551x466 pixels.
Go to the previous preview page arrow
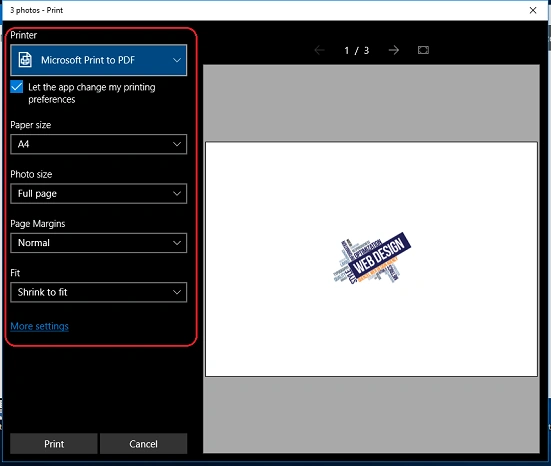coord(319,50)
